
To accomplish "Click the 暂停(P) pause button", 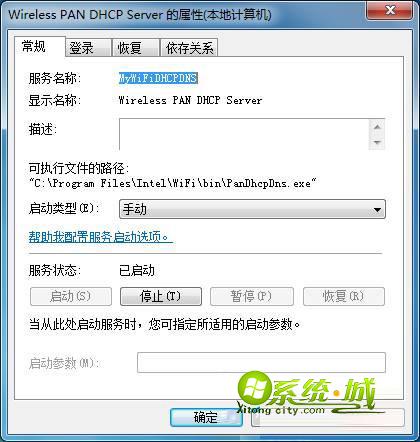I will click(252, 296).
